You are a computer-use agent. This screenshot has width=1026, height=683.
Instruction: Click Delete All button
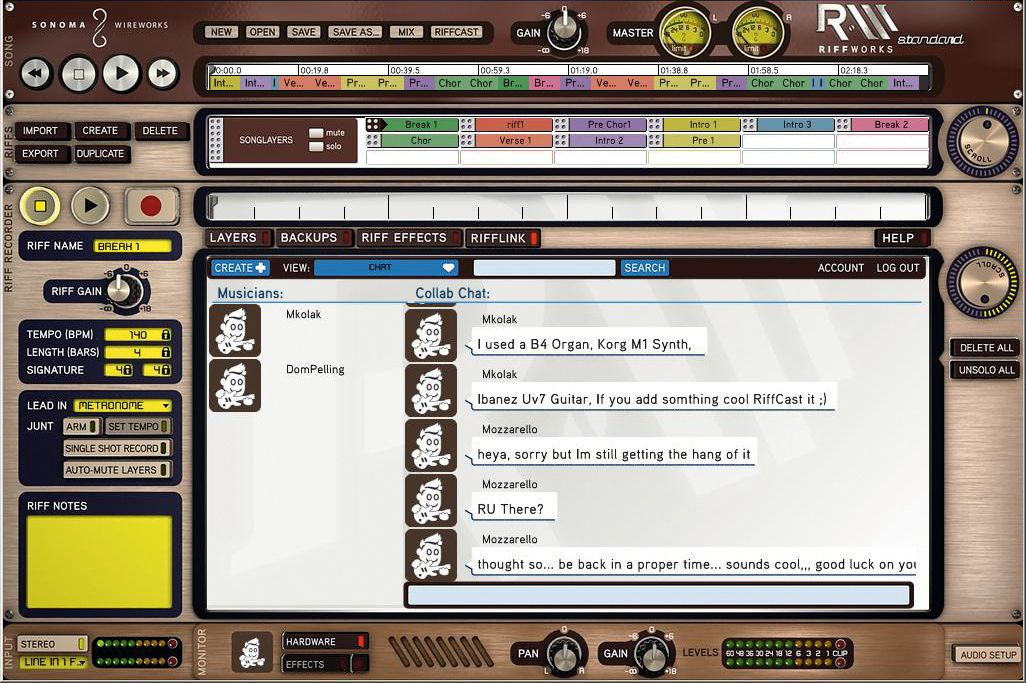pyautogui.click(x=985, y=348)
